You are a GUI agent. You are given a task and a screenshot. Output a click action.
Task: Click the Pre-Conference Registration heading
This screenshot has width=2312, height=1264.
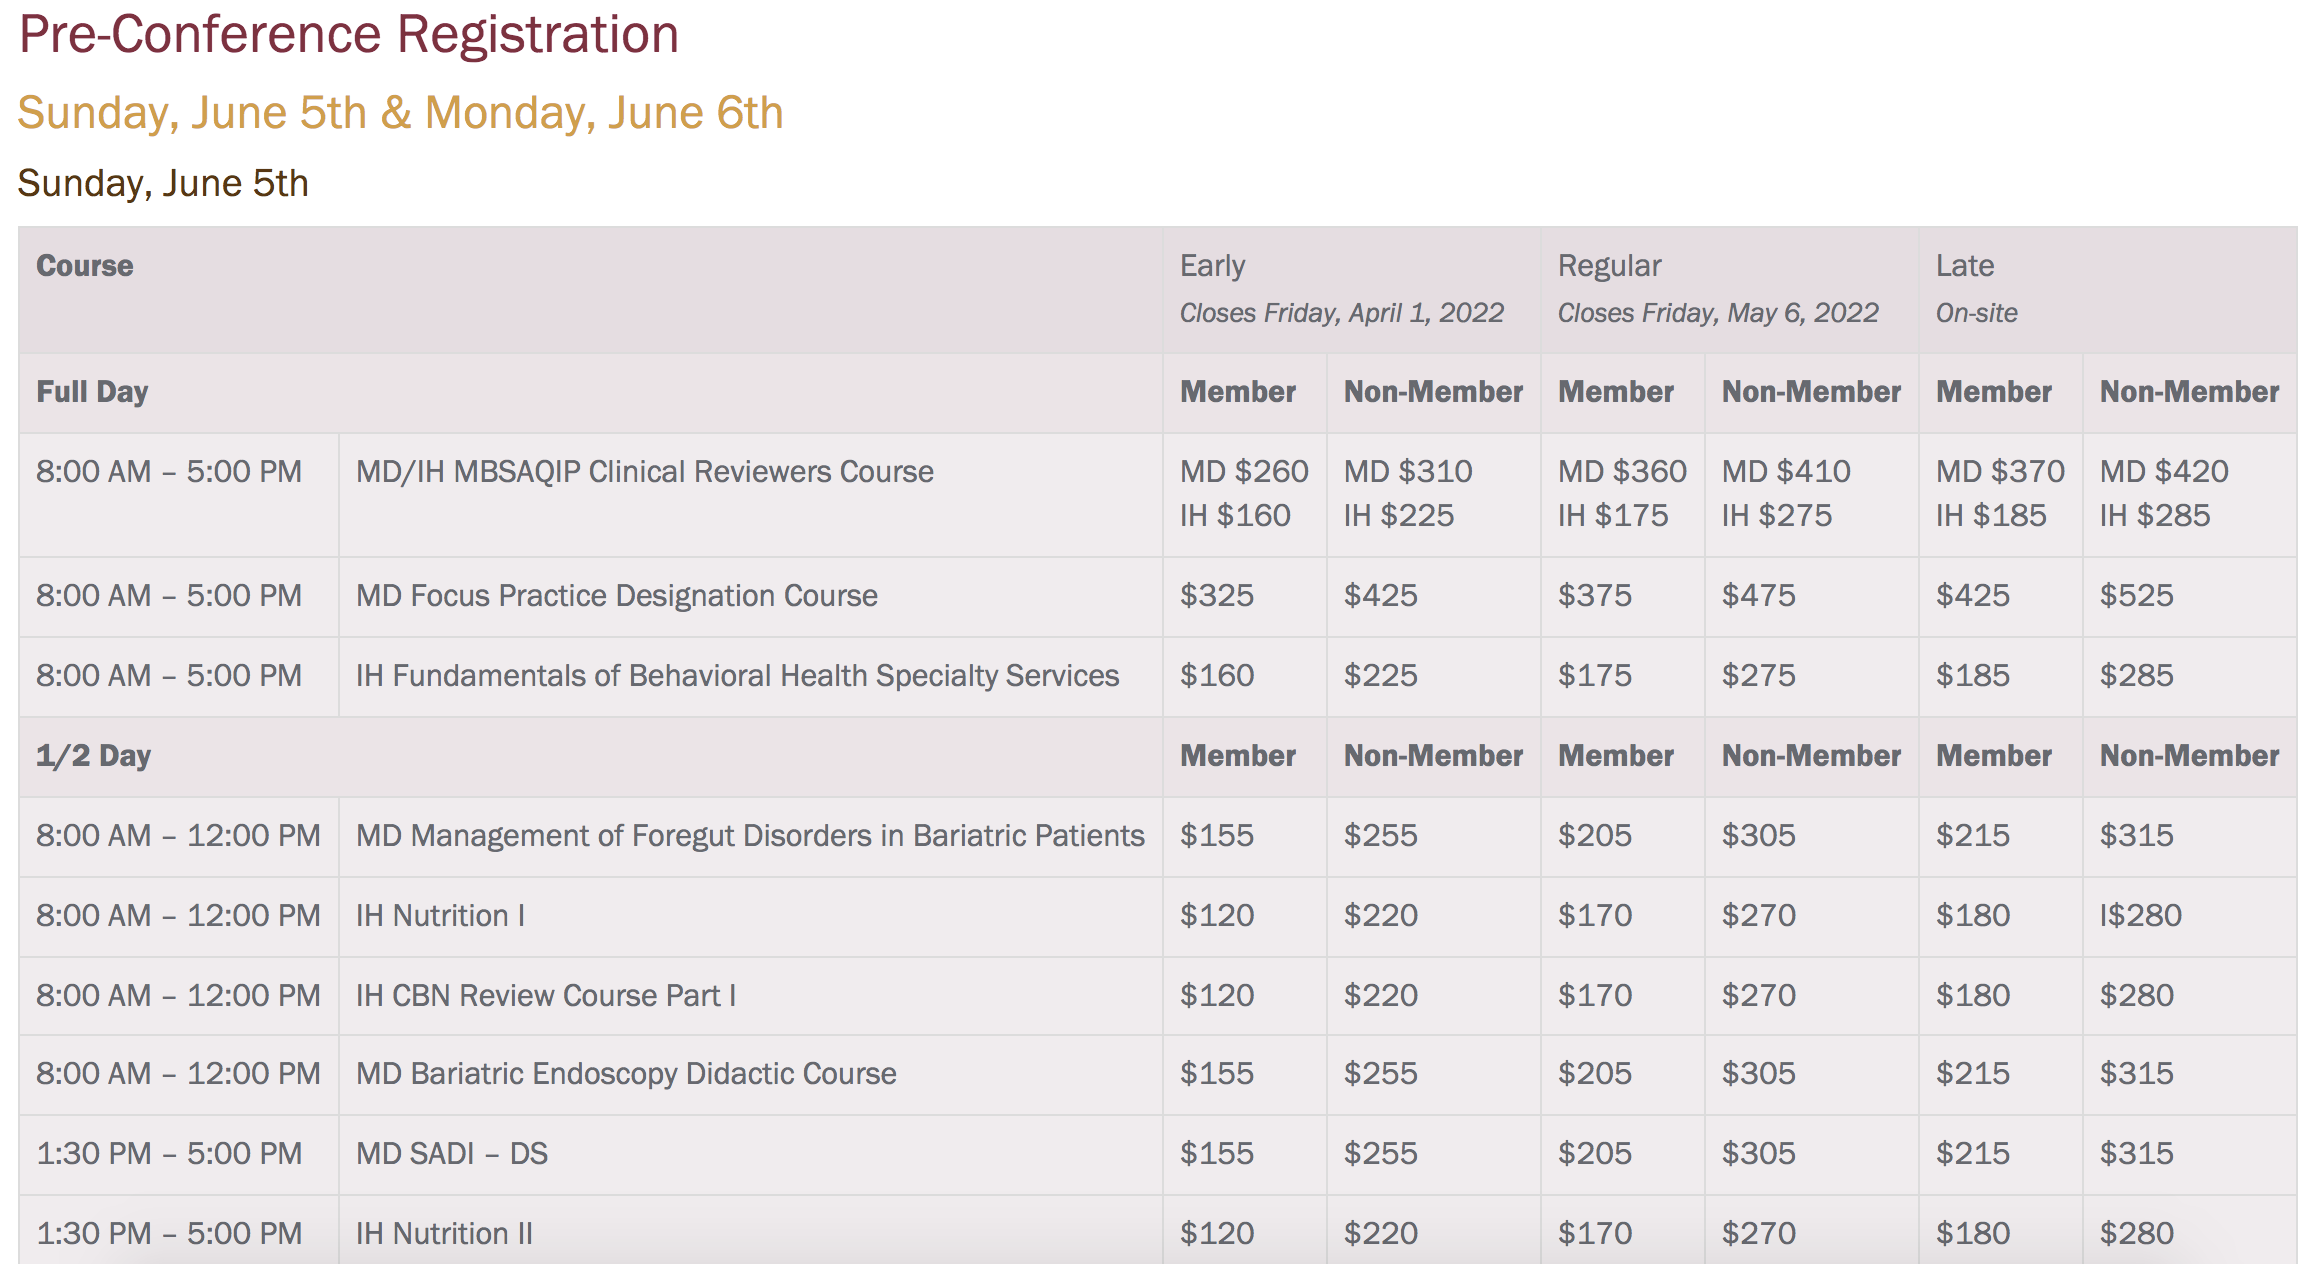349,35
